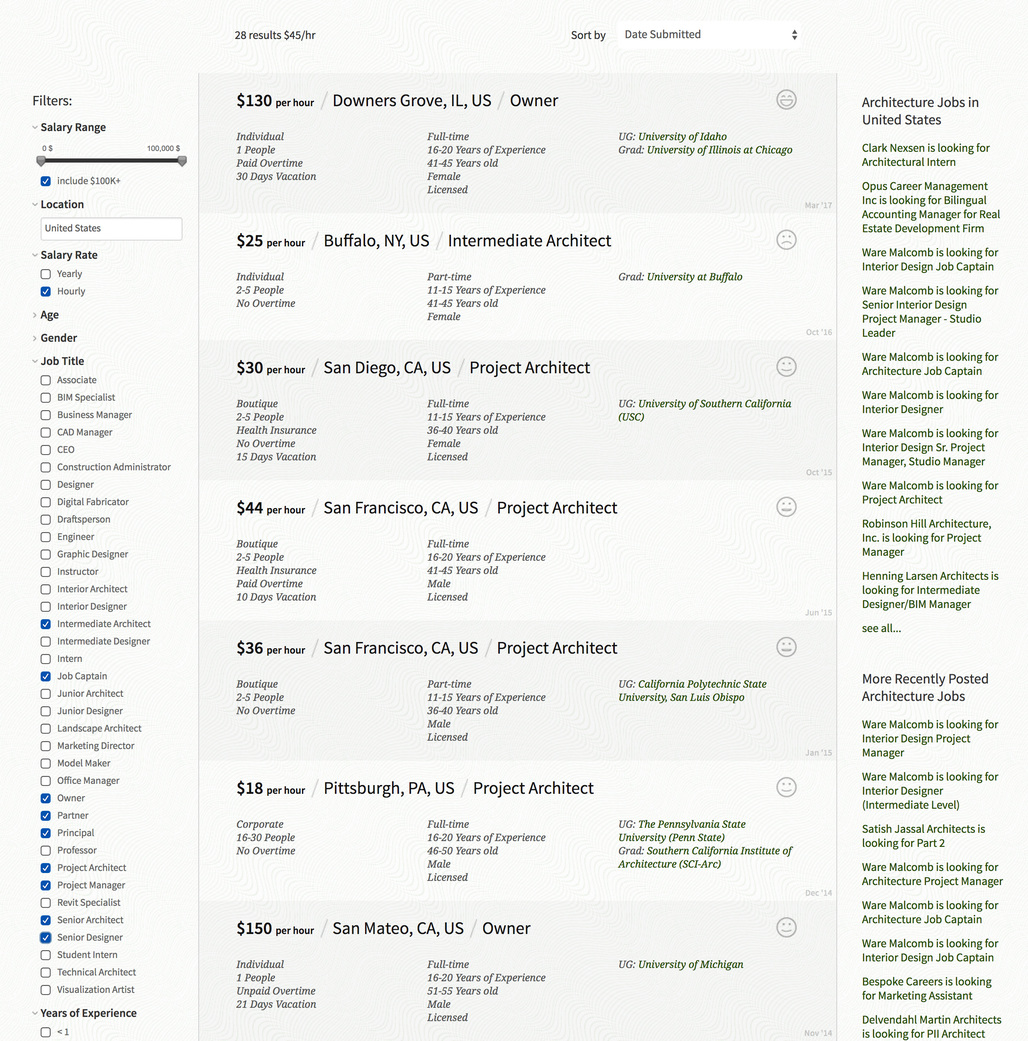Check the BIM Specialist job title filter
Image resolution: width=1028 pixels, height=1041 pixels.
click(46, 398)
